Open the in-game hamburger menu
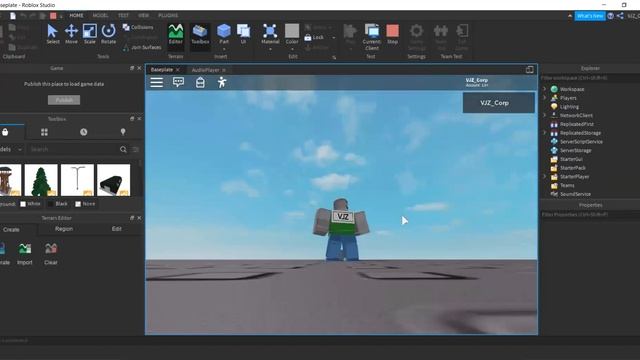The width and height of the screenshot is (640, 360). pyautogui.click(x=156, y=82)
